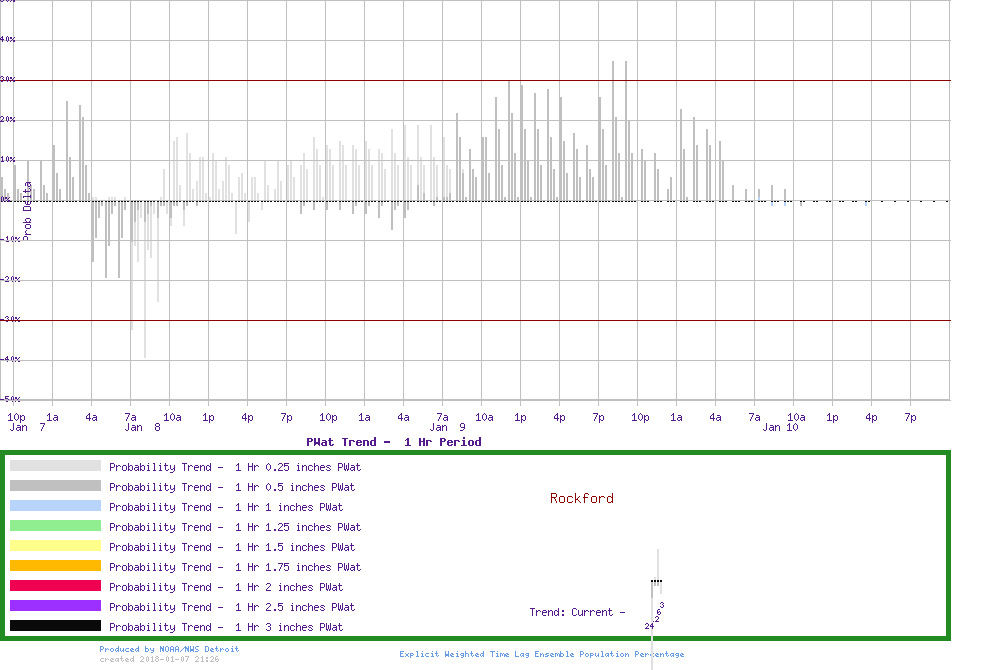Click the Rockford location title
This screenshot has width=1000, height=670.
(x=582, y=498)
